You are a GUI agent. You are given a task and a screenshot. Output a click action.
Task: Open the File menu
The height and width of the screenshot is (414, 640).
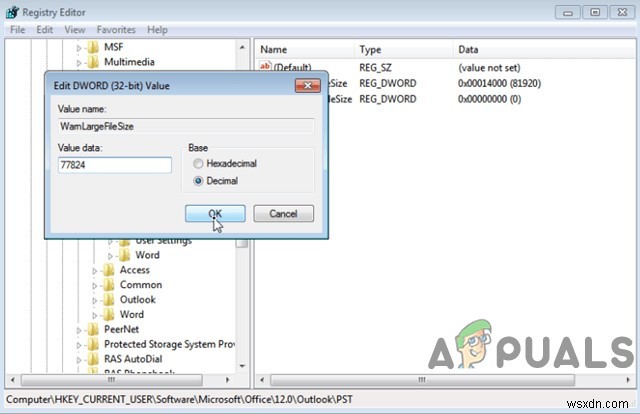tap(18, 30)
